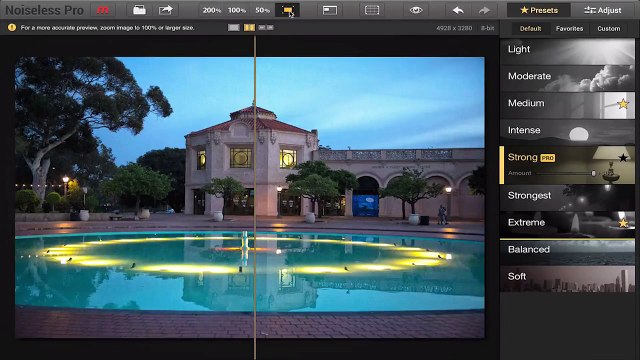Click the before/after split divider line
Viewport: 640px width, 360px height.
click(255, 198)
